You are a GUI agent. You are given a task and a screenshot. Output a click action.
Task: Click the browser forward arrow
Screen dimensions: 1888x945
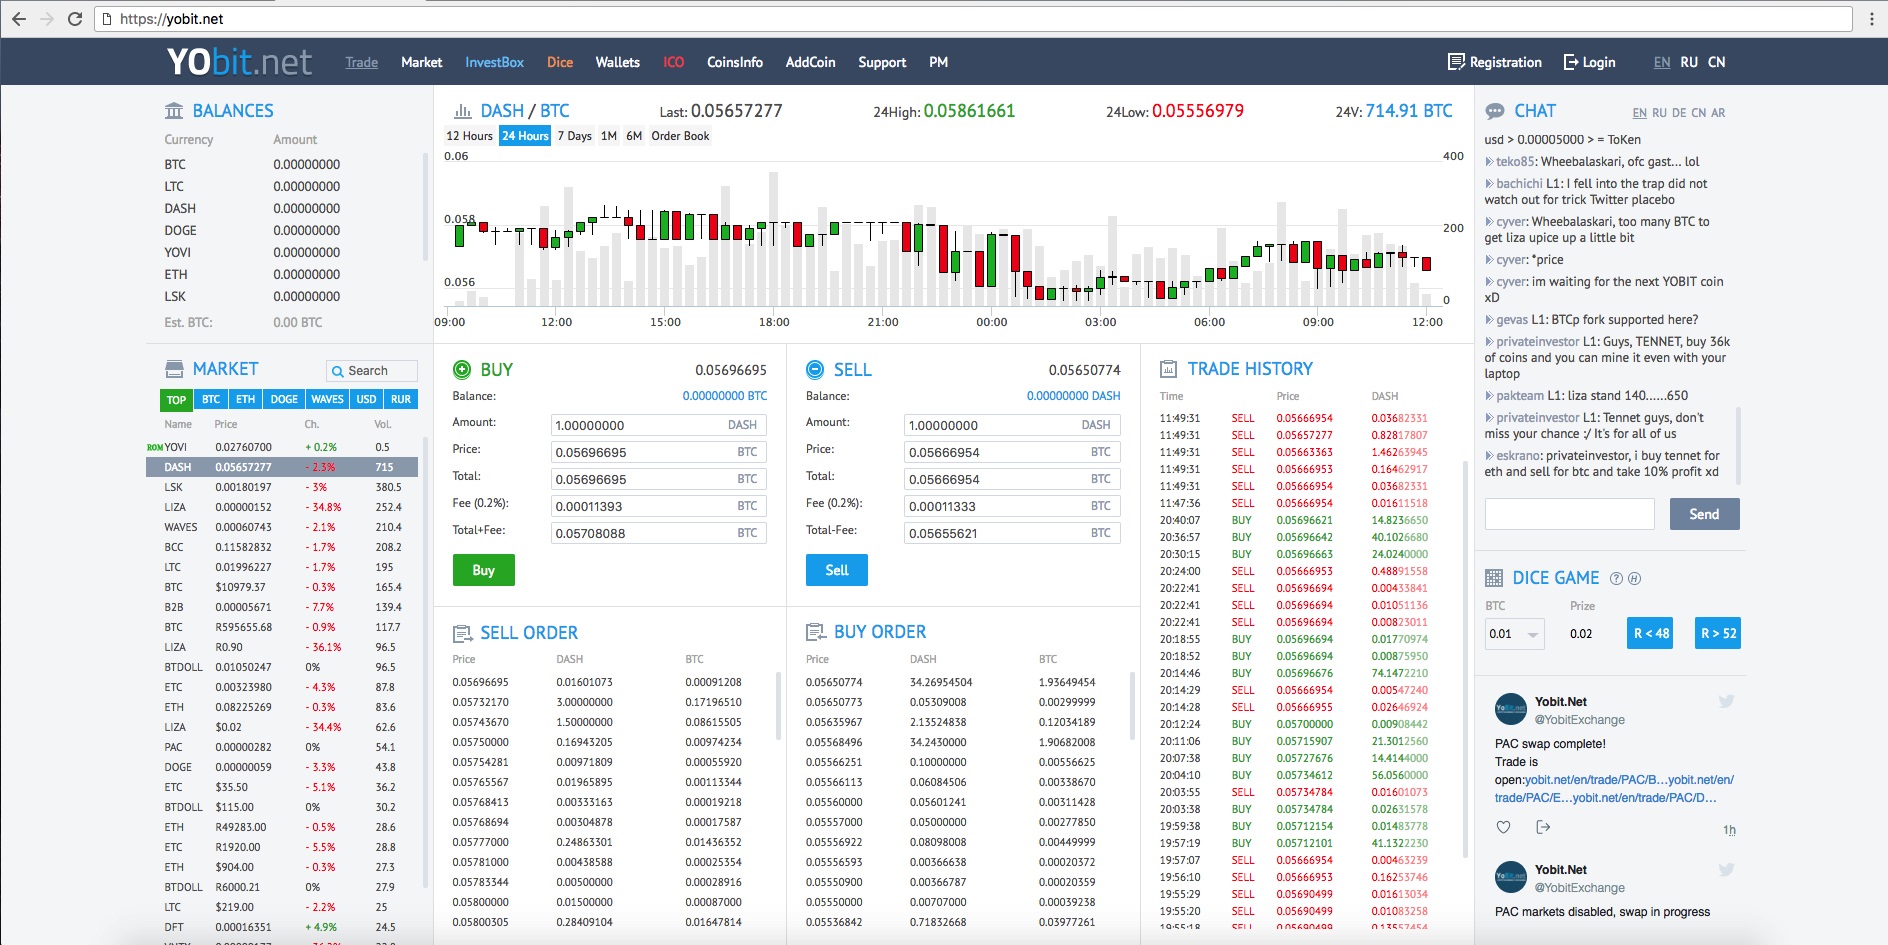[47, 19]
